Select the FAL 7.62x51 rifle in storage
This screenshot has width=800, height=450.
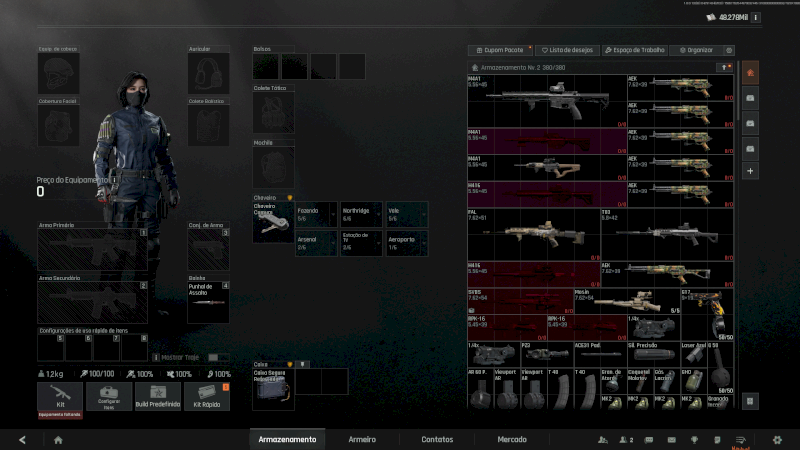tap(534, 235)
